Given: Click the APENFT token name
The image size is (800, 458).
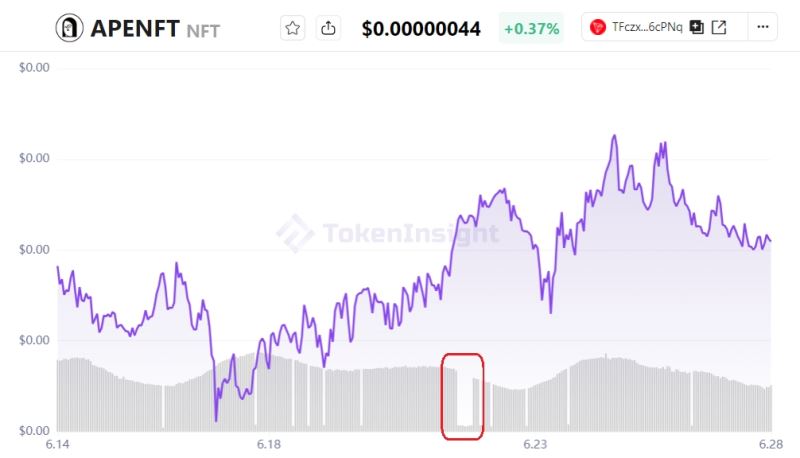Looking at the screenshot, I should (x=134, y=28).
